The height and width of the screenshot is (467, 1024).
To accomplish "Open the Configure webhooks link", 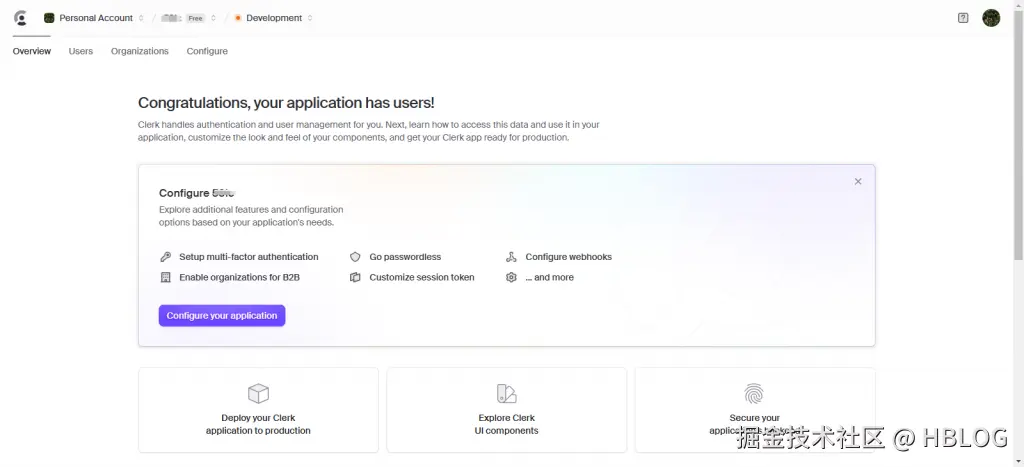I will (569, 257).
